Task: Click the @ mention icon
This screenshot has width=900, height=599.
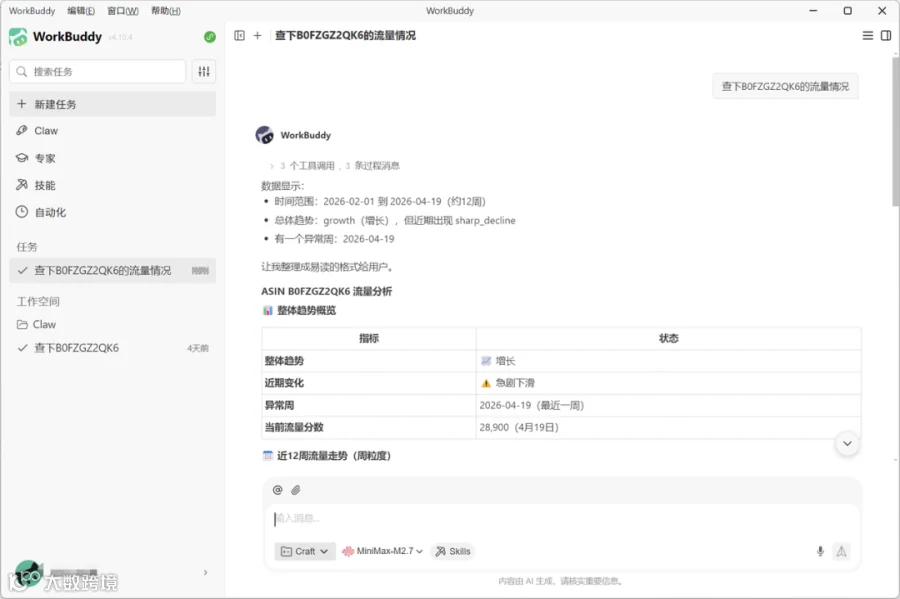Action: pyautogui.click(x=278, y=490)
